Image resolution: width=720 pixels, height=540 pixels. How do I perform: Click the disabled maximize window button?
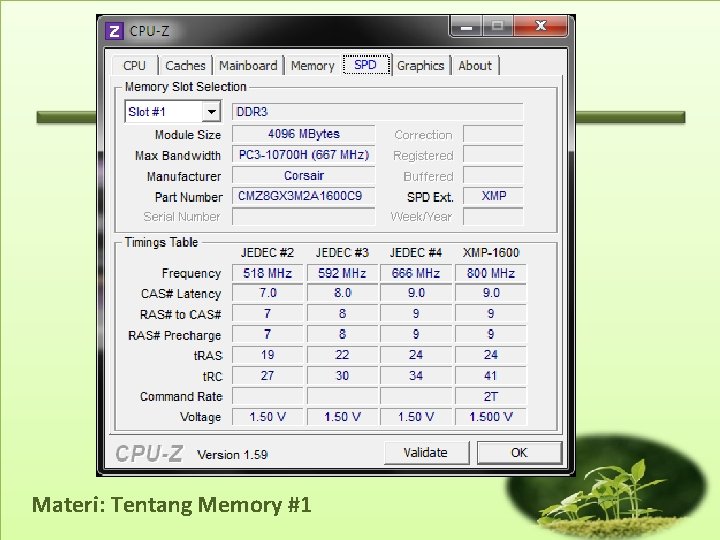pos(497,26)
